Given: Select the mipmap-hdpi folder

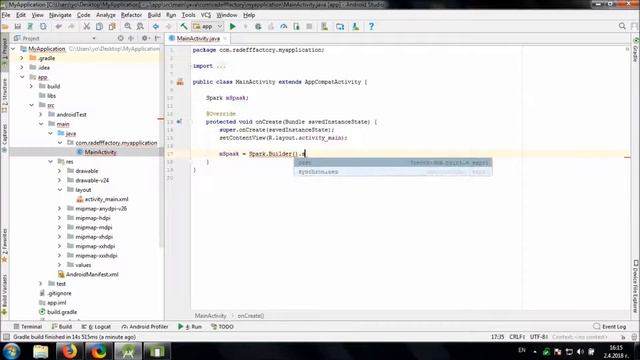Looking at the screenshot, I should [x=93, y=218].
